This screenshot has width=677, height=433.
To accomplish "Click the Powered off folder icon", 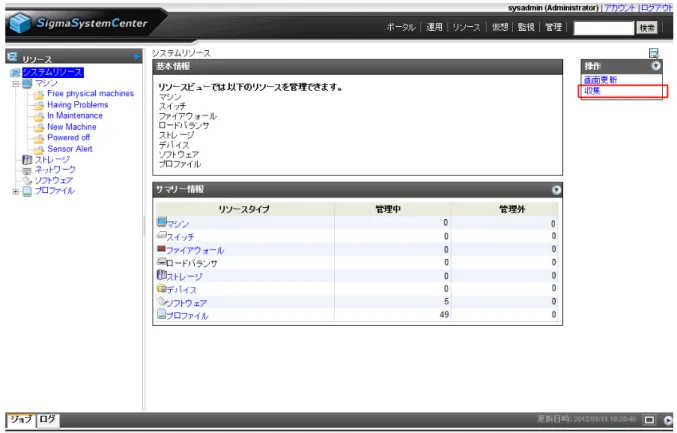I will (39, 138).
